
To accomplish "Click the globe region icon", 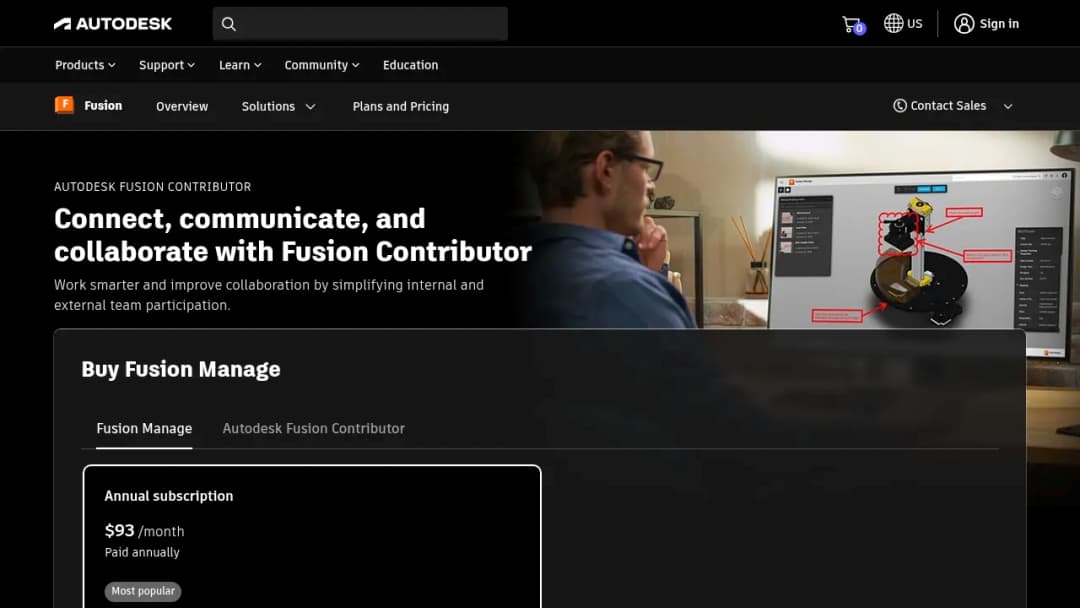I will coord(893,23).
